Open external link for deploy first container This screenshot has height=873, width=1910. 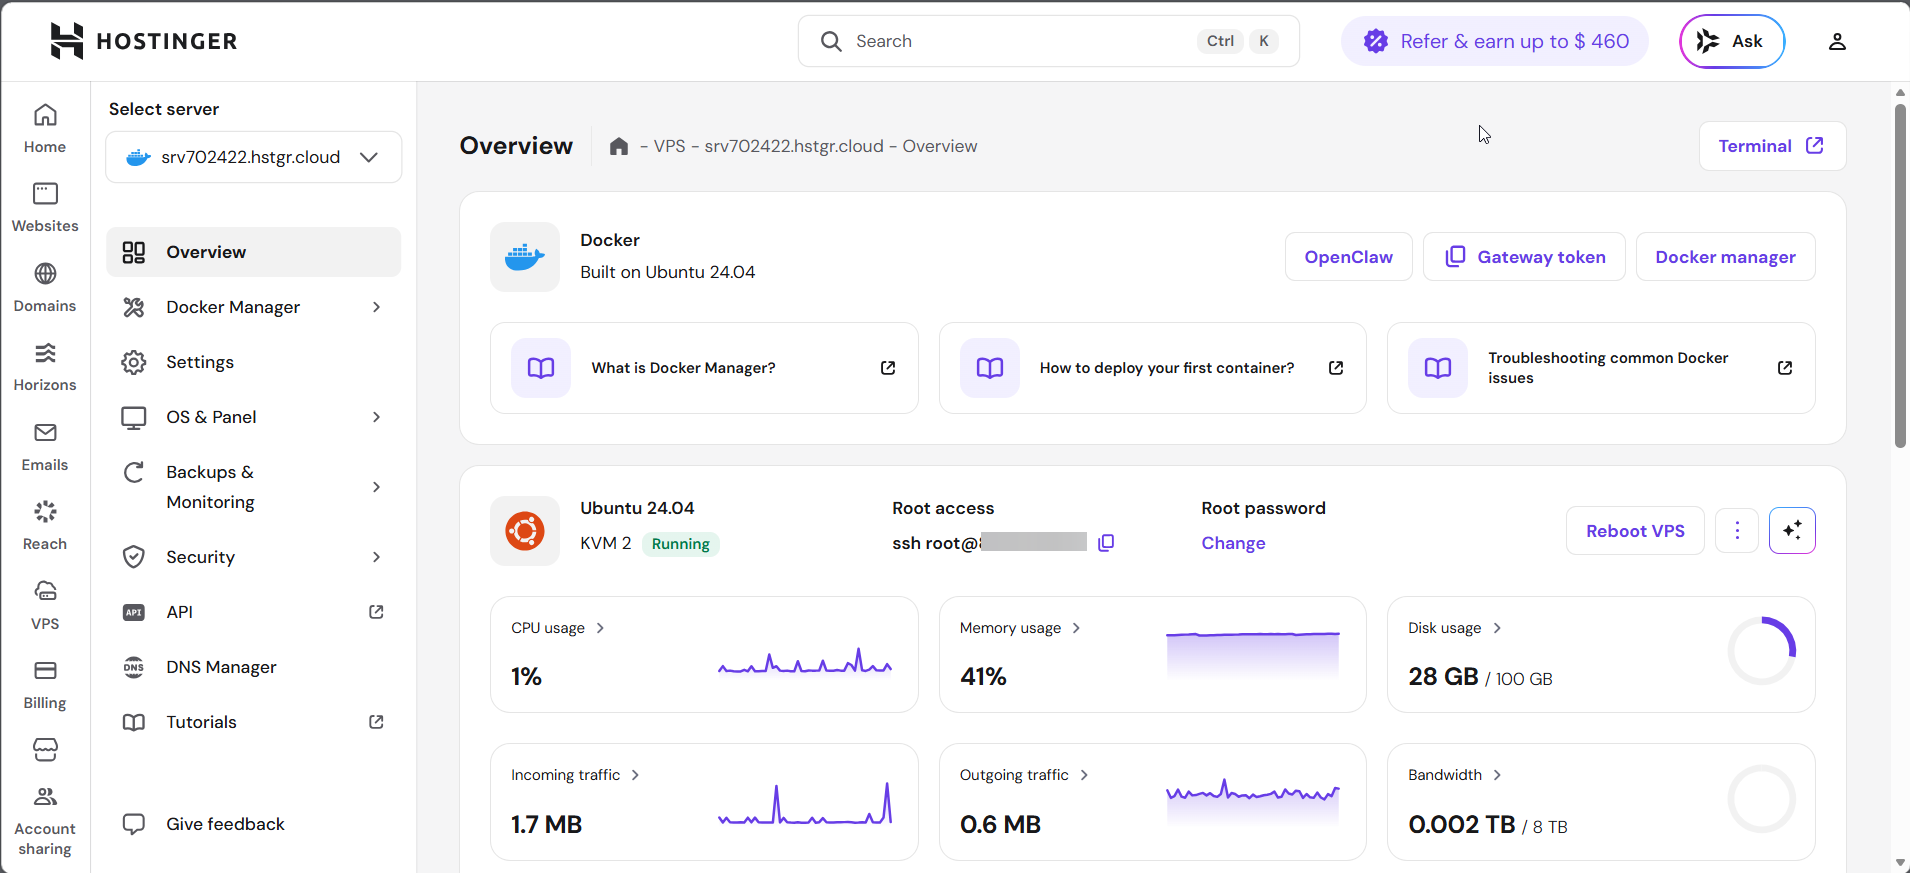click(x=1335, y=368)
